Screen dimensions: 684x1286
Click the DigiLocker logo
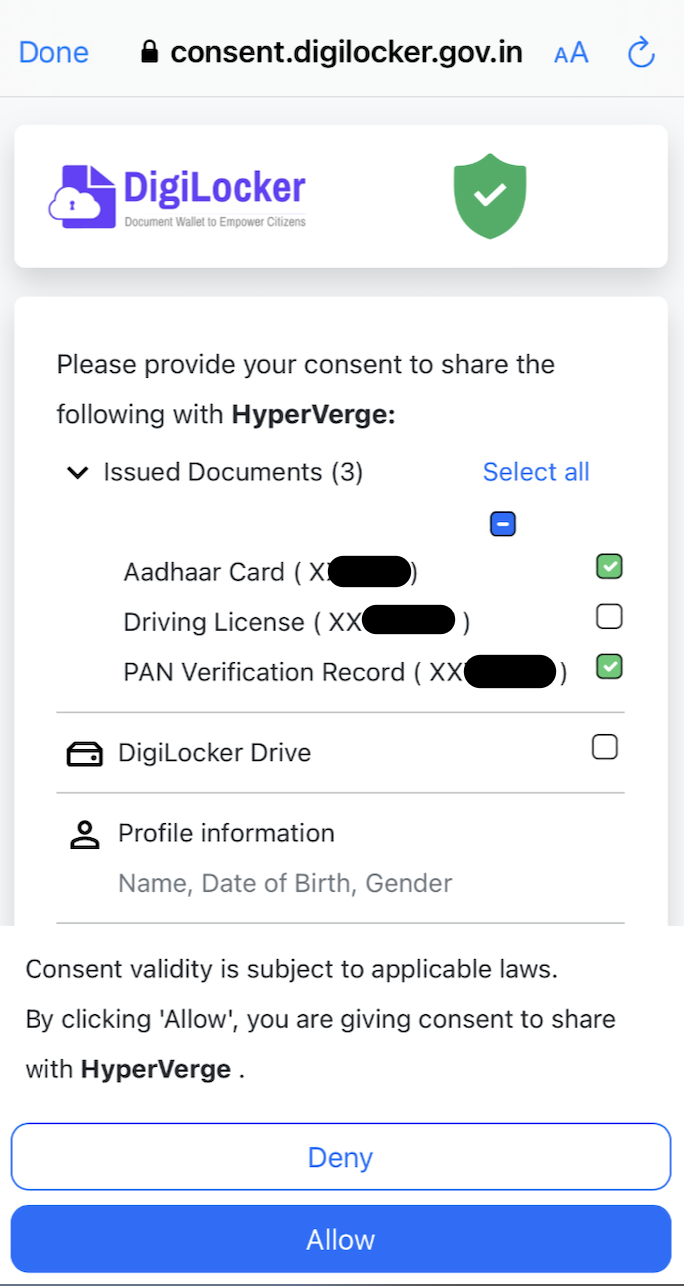click(177, 196)
